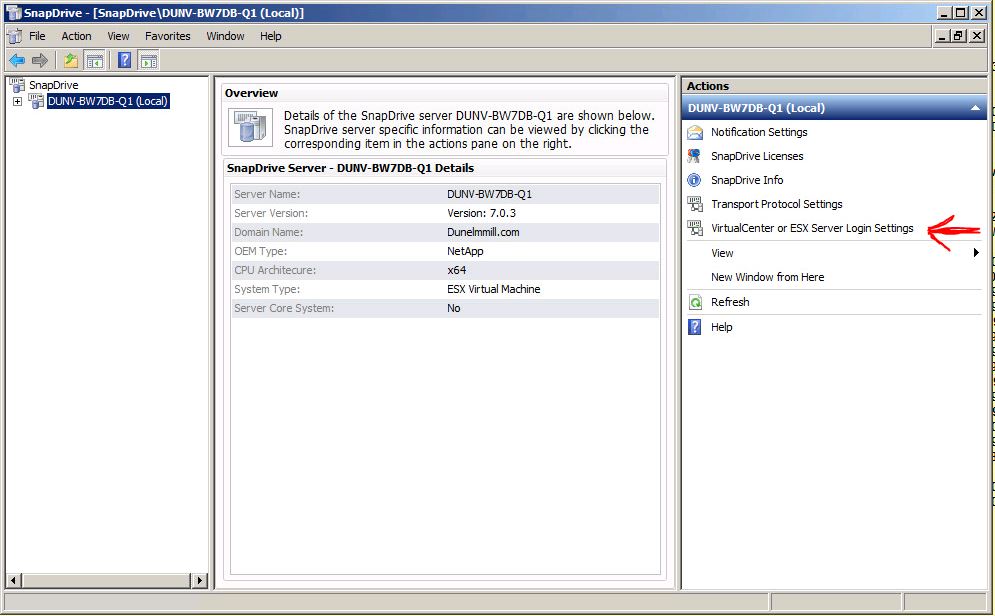Click the Up One Level folder icon
The width and height of the screenshot is (995, 616).
(x=71, y=60)
